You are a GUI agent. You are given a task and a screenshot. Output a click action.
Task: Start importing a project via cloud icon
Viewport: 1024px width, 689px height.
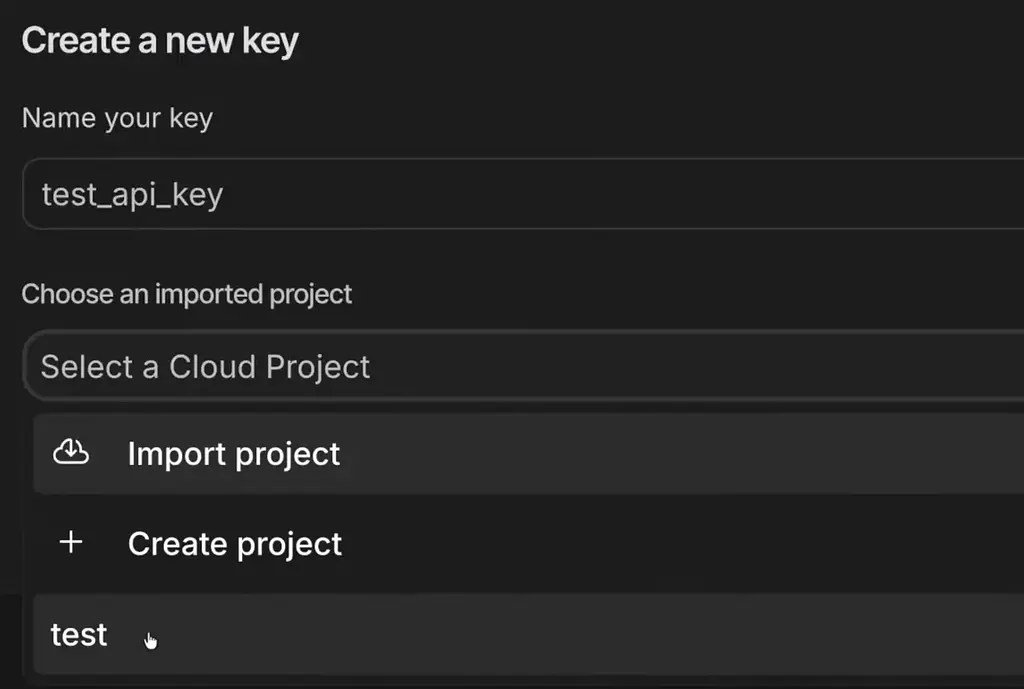tap(71, 453)
